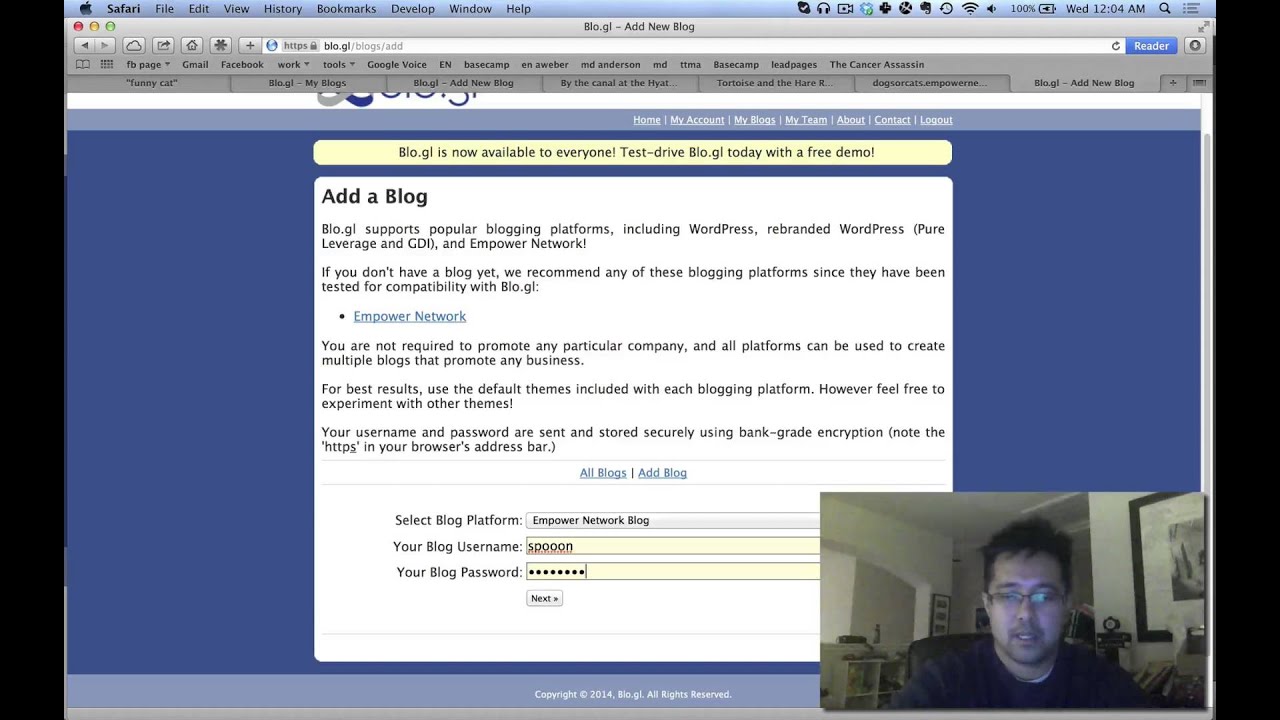Click the Next » button

coord(544,598)
